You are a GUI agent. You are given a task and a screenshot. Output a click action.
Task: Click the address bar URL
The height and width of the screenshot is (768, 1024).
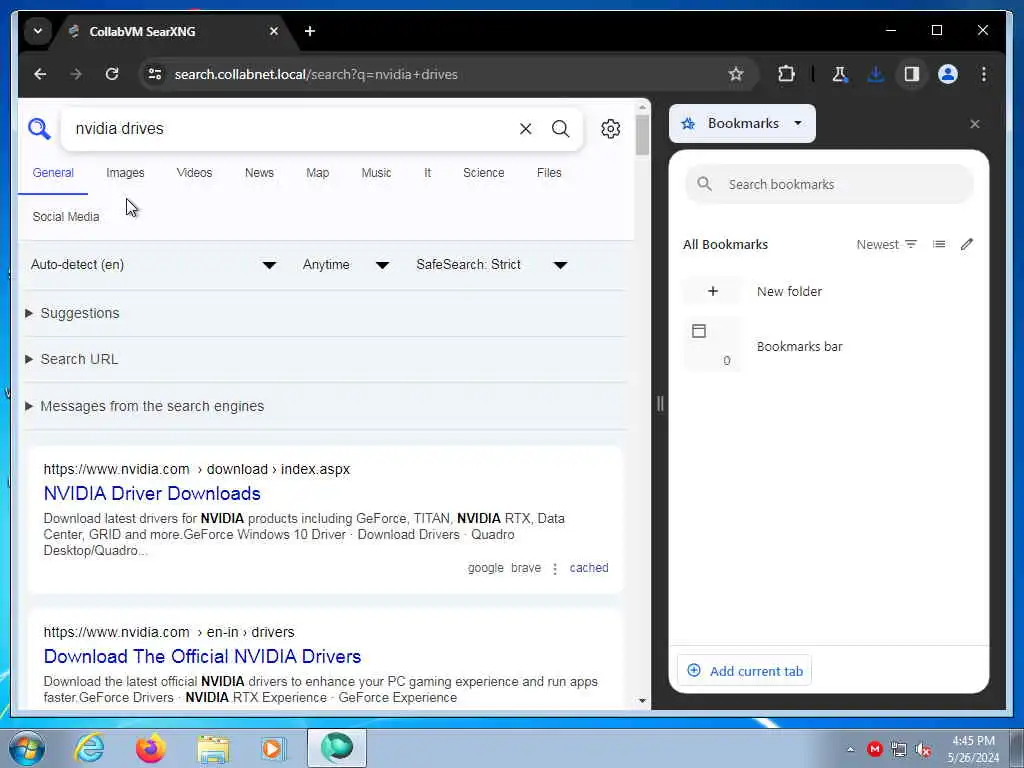[x=316, y=74]
